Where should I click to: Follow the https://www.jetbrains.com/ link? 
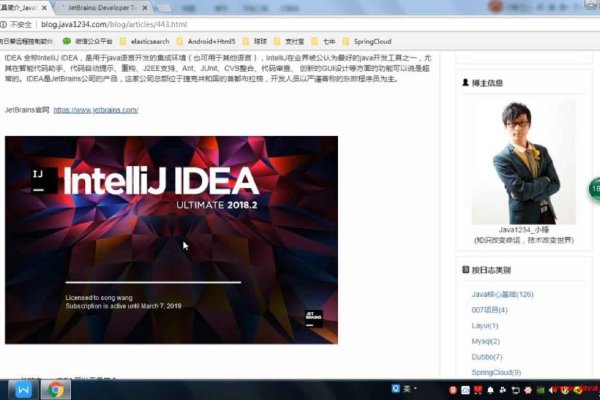point(96,110)
